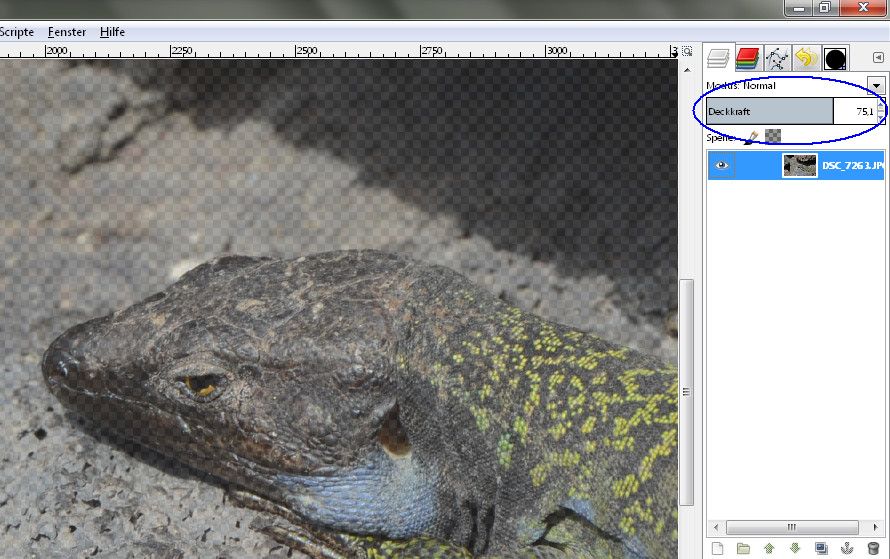Create a new layer group
Image resolution: width=890 pixels, height=559 pixels.
[743, 548]
